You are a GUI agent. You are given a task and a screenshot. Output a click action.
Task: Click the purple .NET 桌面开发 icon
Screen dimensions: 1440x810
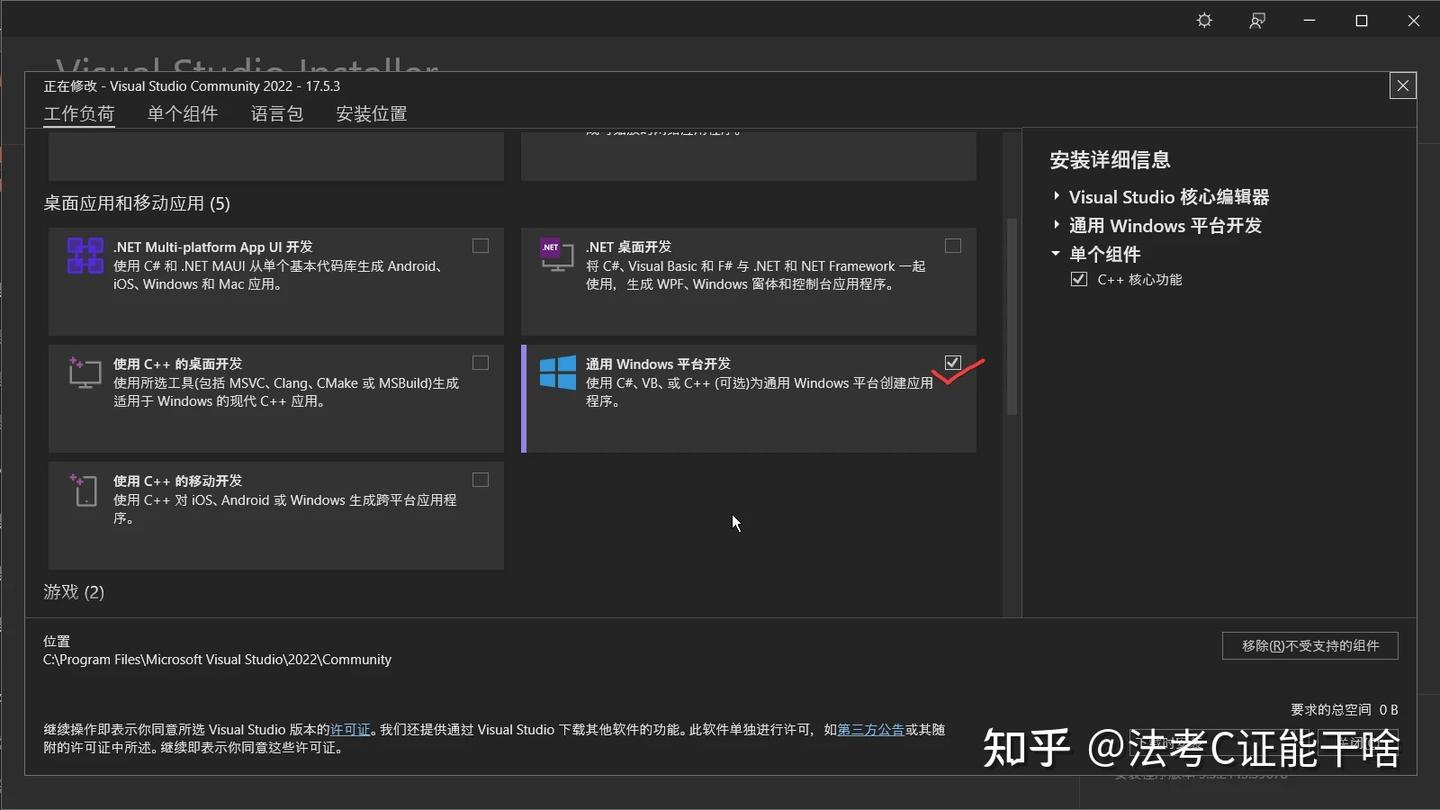click(557, 255)
